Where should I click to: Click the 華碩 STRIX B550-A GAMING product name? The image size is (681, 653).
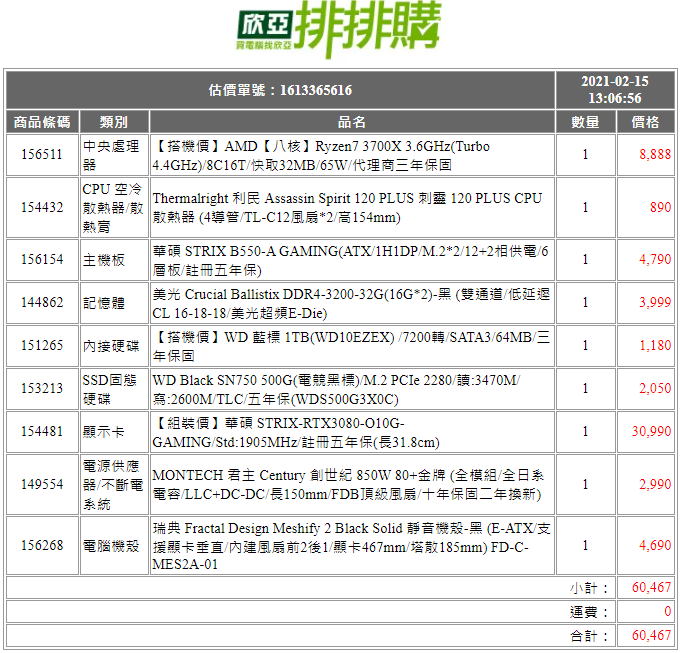coord(352,260)
